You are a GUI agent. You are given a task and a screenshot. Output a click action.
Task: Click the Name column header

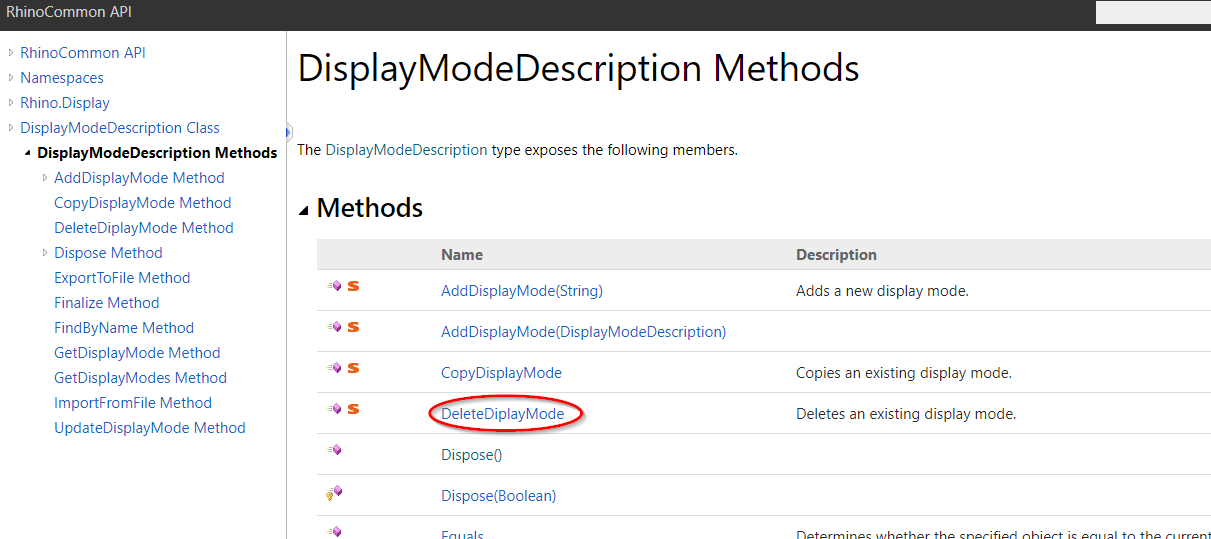(x=462, y=255)
